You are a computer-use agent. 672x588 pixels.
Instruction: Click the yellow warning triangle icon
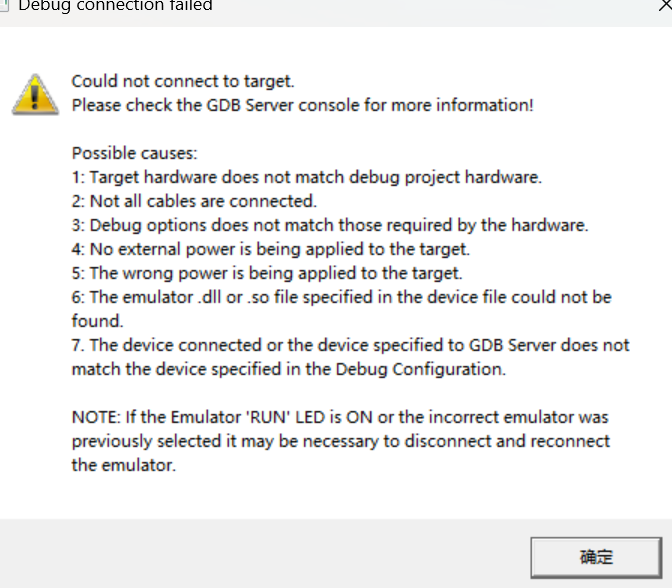click(35, 95)
